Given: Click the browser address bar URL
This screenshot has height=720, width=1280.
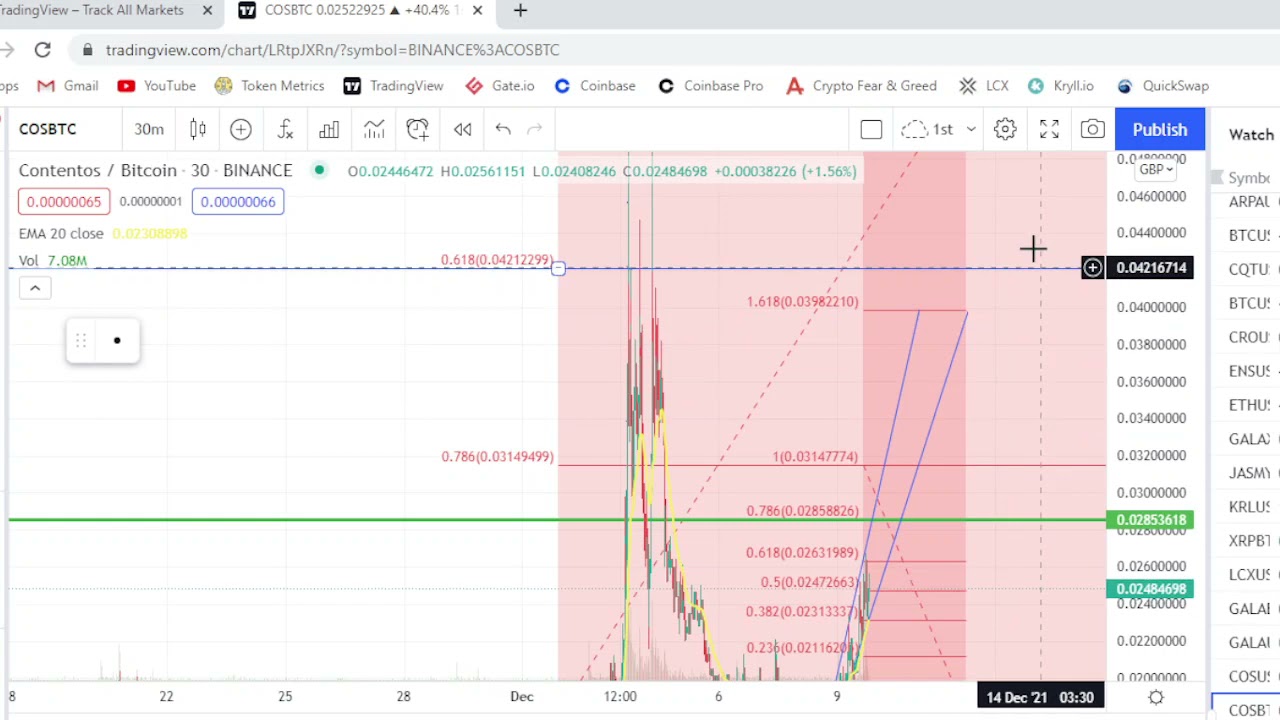Looking at the screenshot, I should 332,49.
